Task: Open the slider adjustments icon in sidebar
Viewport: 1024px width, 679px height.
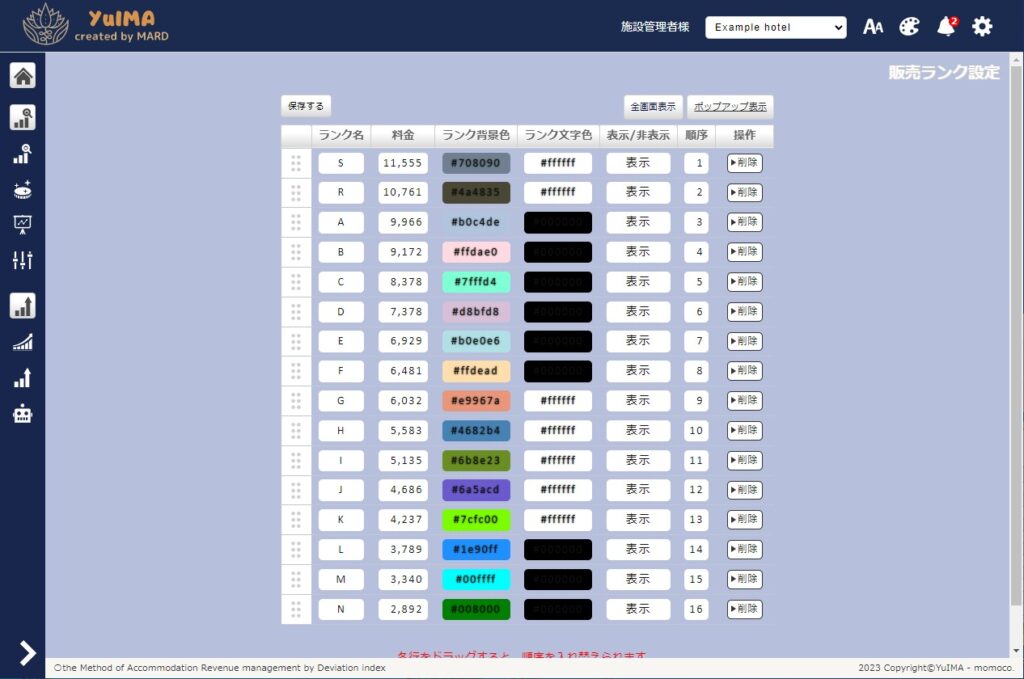Action: point(22,260)
